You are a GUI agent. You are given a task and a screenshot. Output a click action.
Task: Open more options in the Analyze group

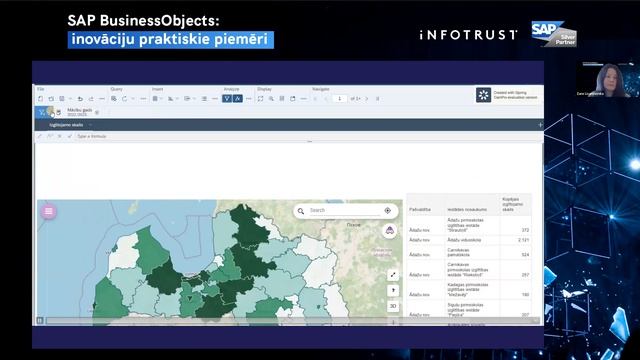coord(248,99)
